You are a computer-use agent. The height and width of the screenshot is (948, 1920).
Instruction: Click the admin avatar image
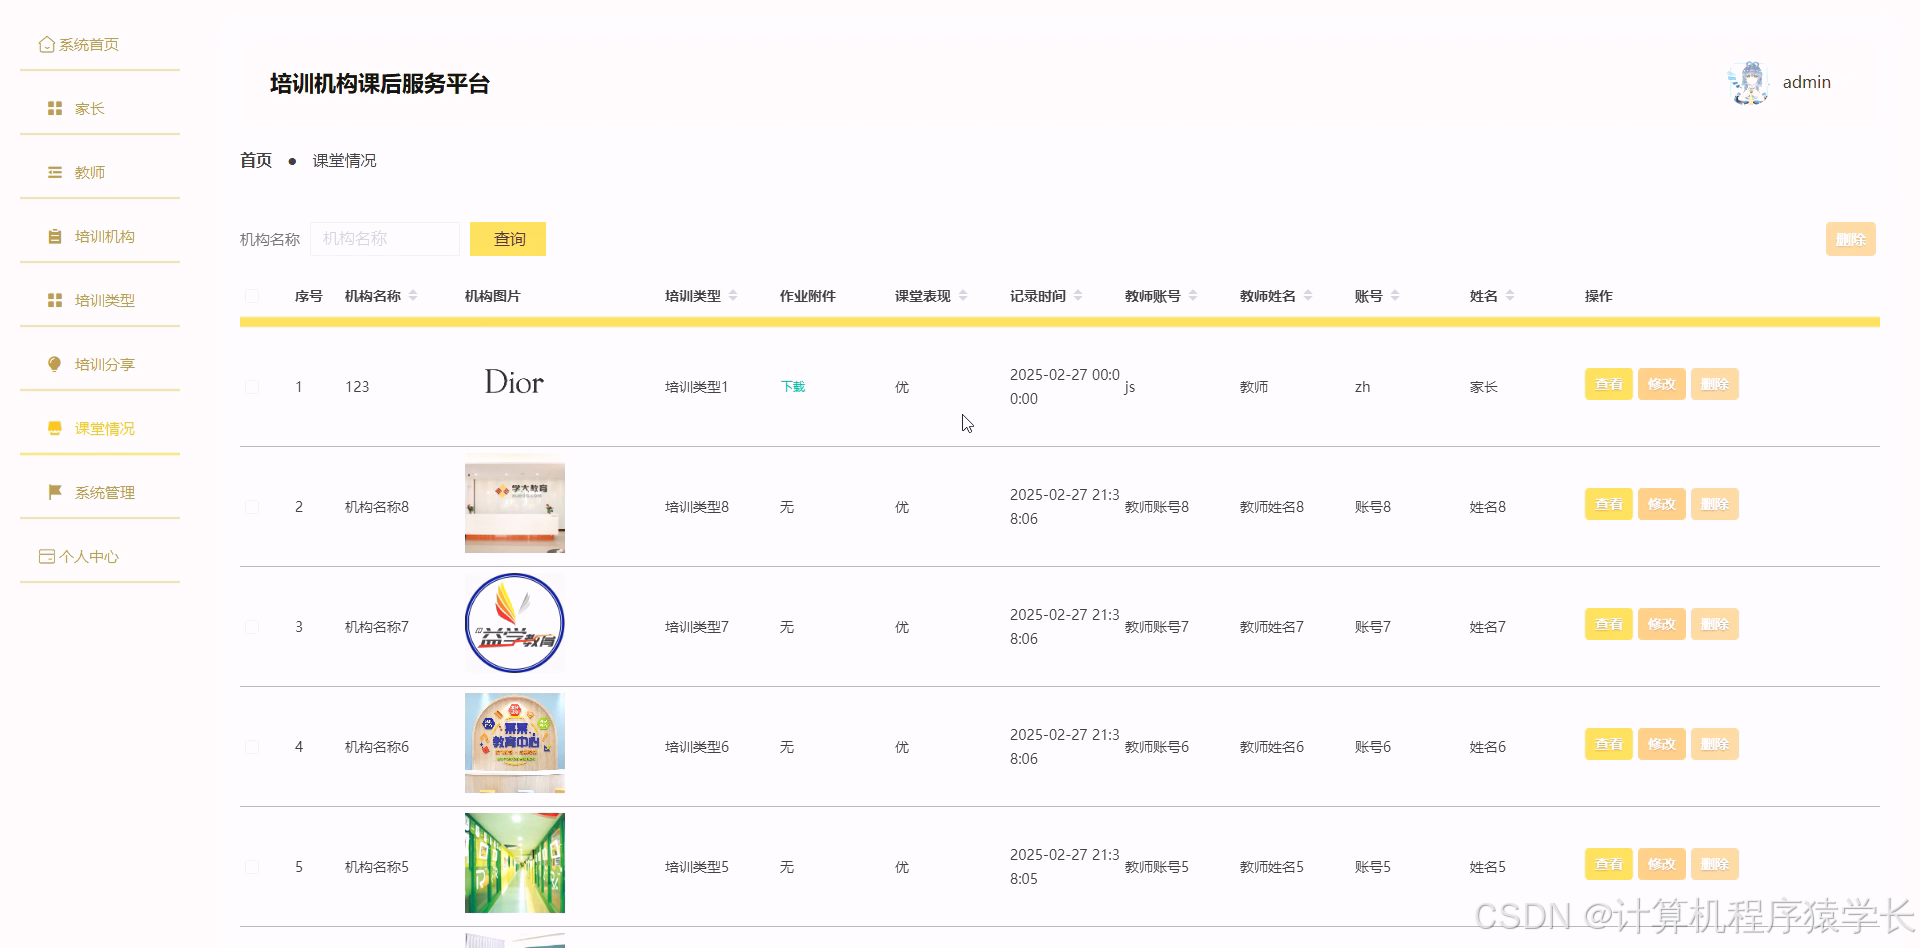pos(1749,83)
